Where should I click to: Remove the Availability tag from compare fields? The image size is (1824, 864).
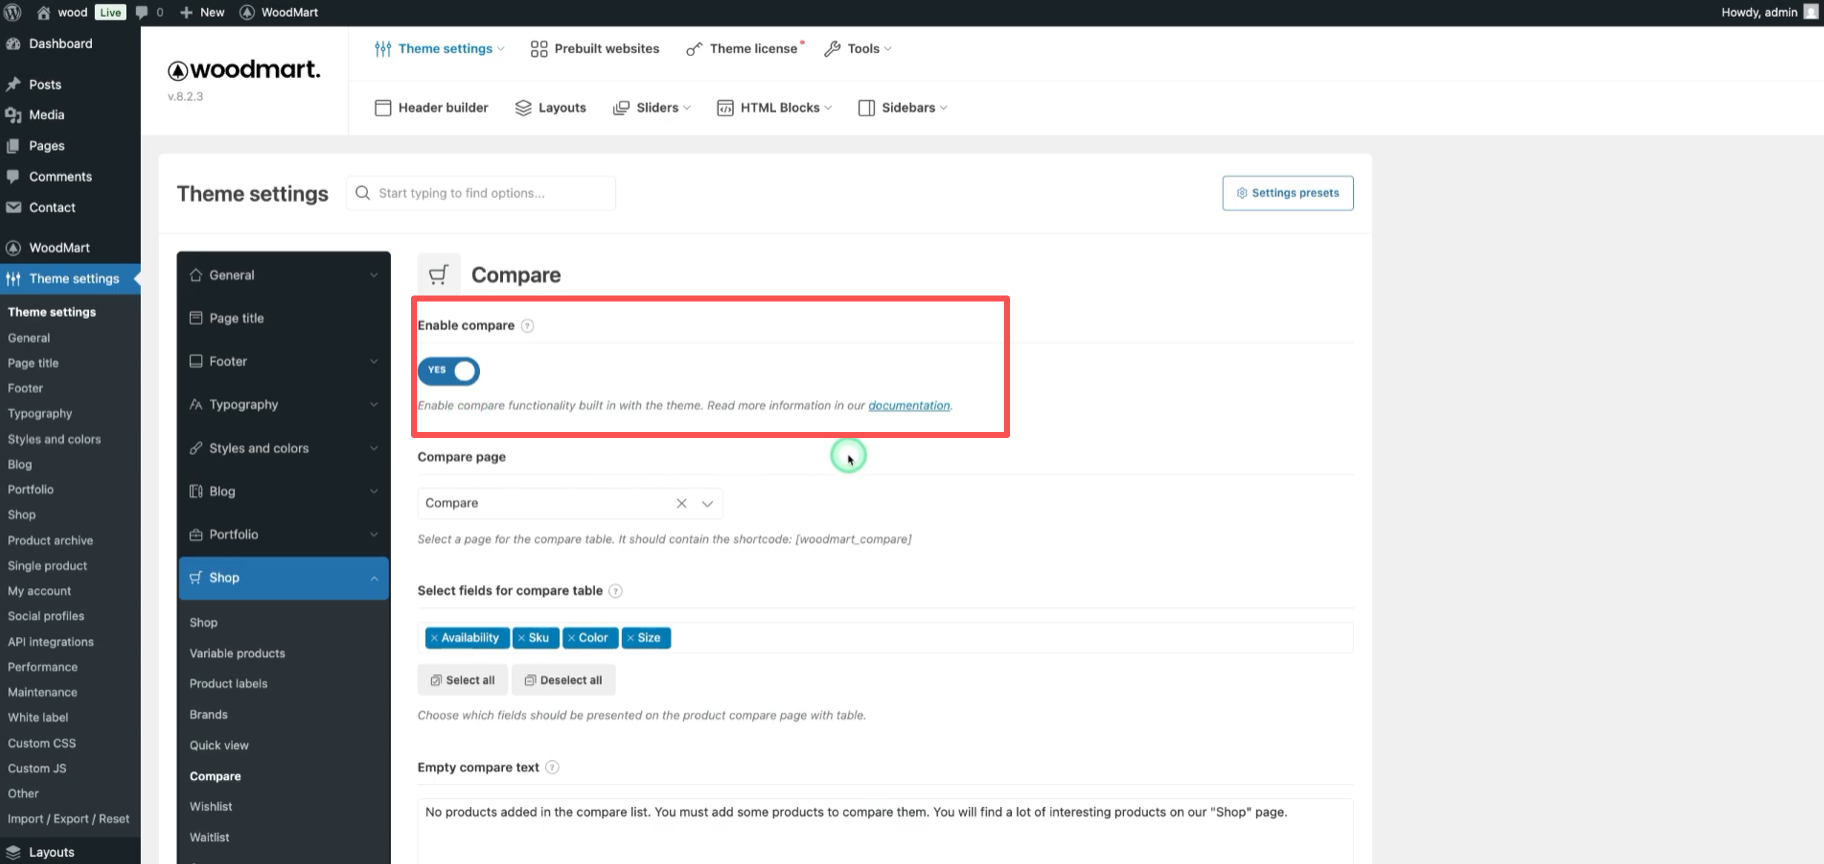point(434,638)
